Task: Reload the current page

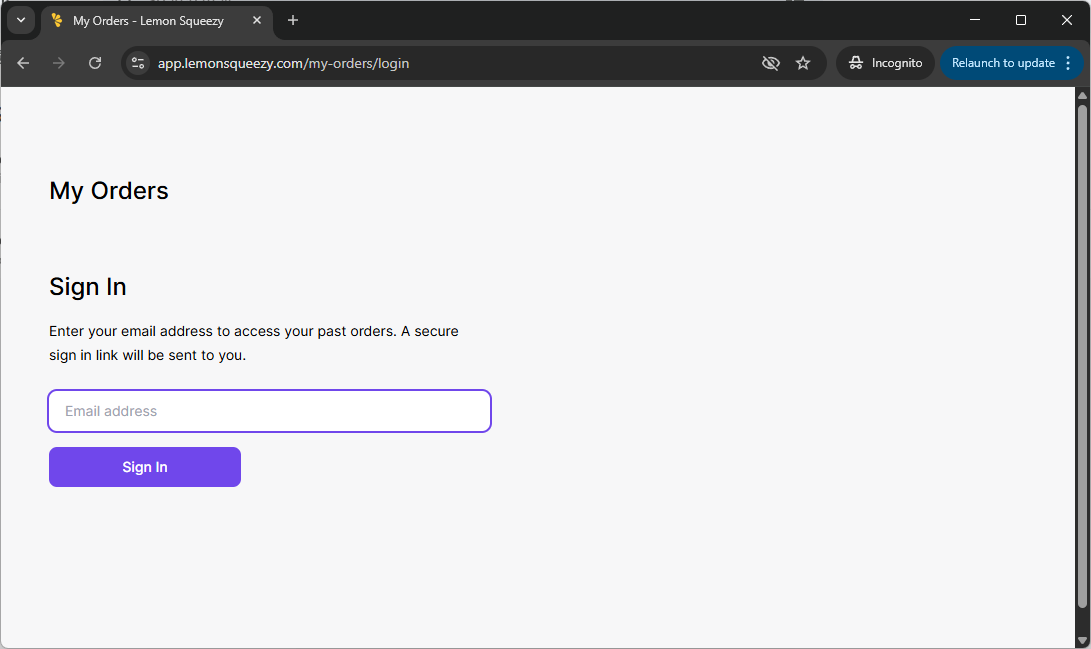Action: click(x=95, y=63)
